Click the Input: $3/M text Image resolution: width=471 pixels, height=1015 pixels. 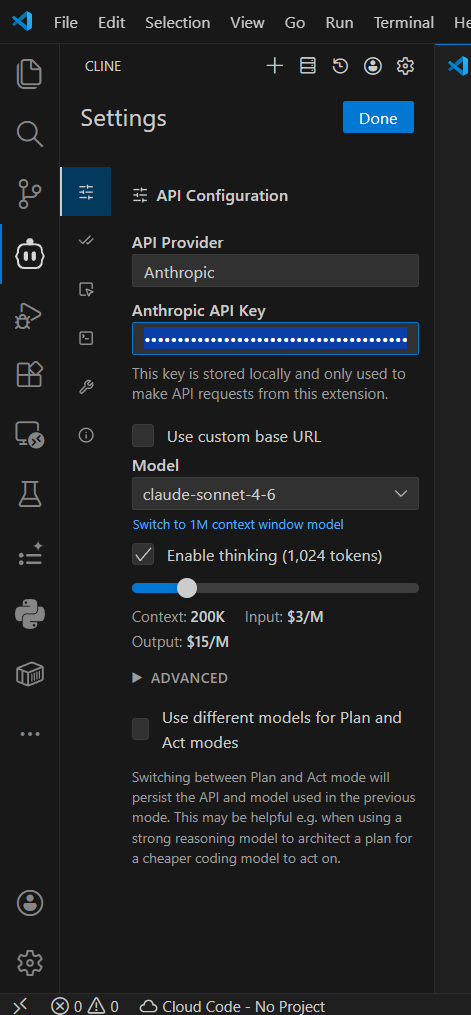[284, 617]
